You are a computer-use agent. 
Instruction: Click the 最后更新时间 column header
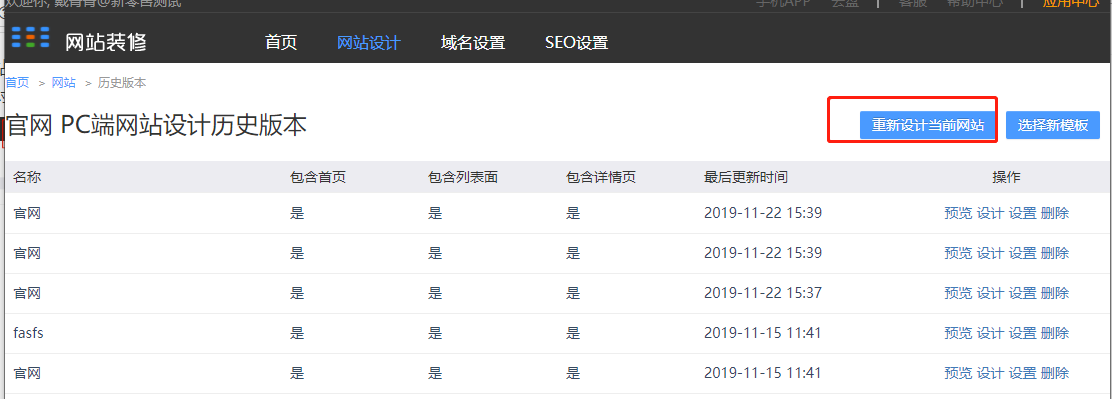pyautogui.click(x=745, y=177)
